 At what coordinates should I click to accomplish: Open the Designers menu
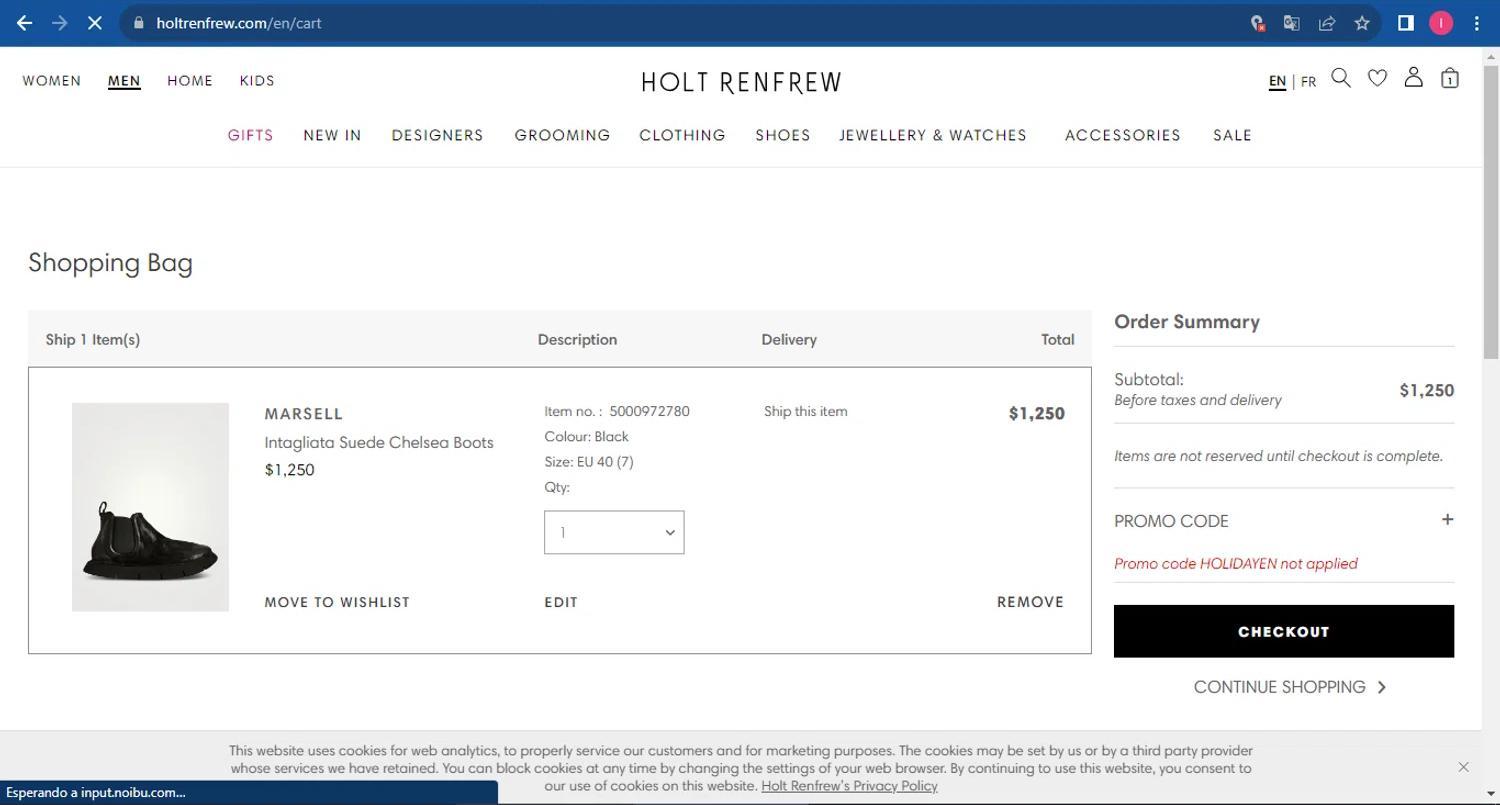pyautogui.click(x=437, y=135)
